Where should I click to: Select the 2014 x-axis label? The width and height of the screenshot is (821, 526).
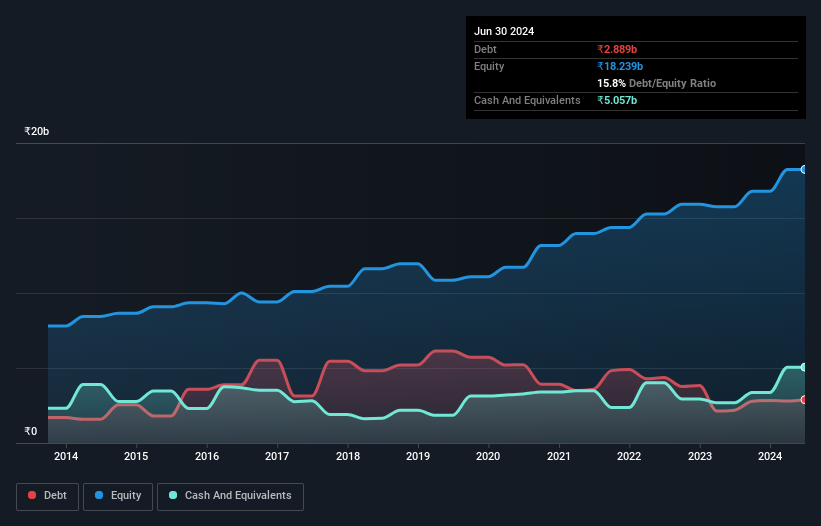point(66,456)
